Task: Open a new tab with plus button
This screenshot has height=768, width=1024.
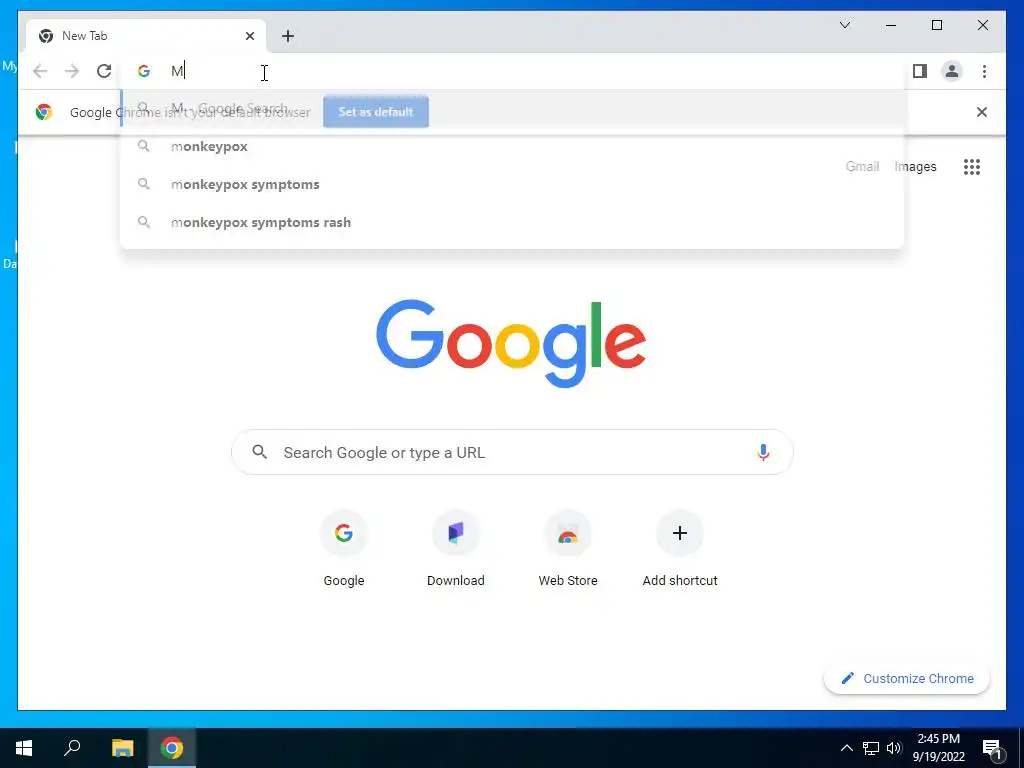Action: point(288,36)
